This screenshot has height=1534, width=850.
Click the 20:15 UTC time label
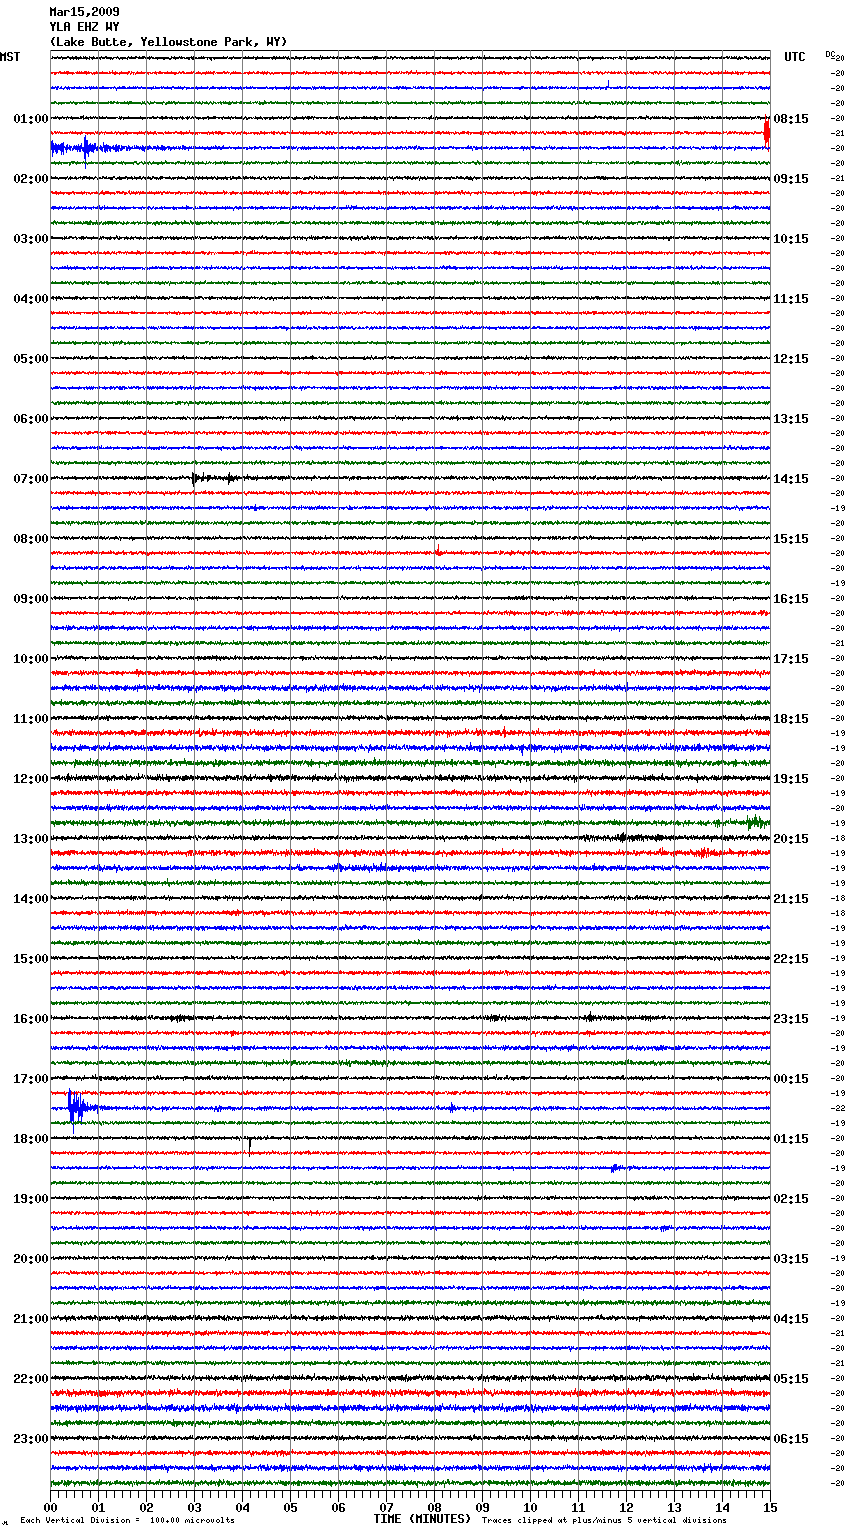tap(791, 839)
